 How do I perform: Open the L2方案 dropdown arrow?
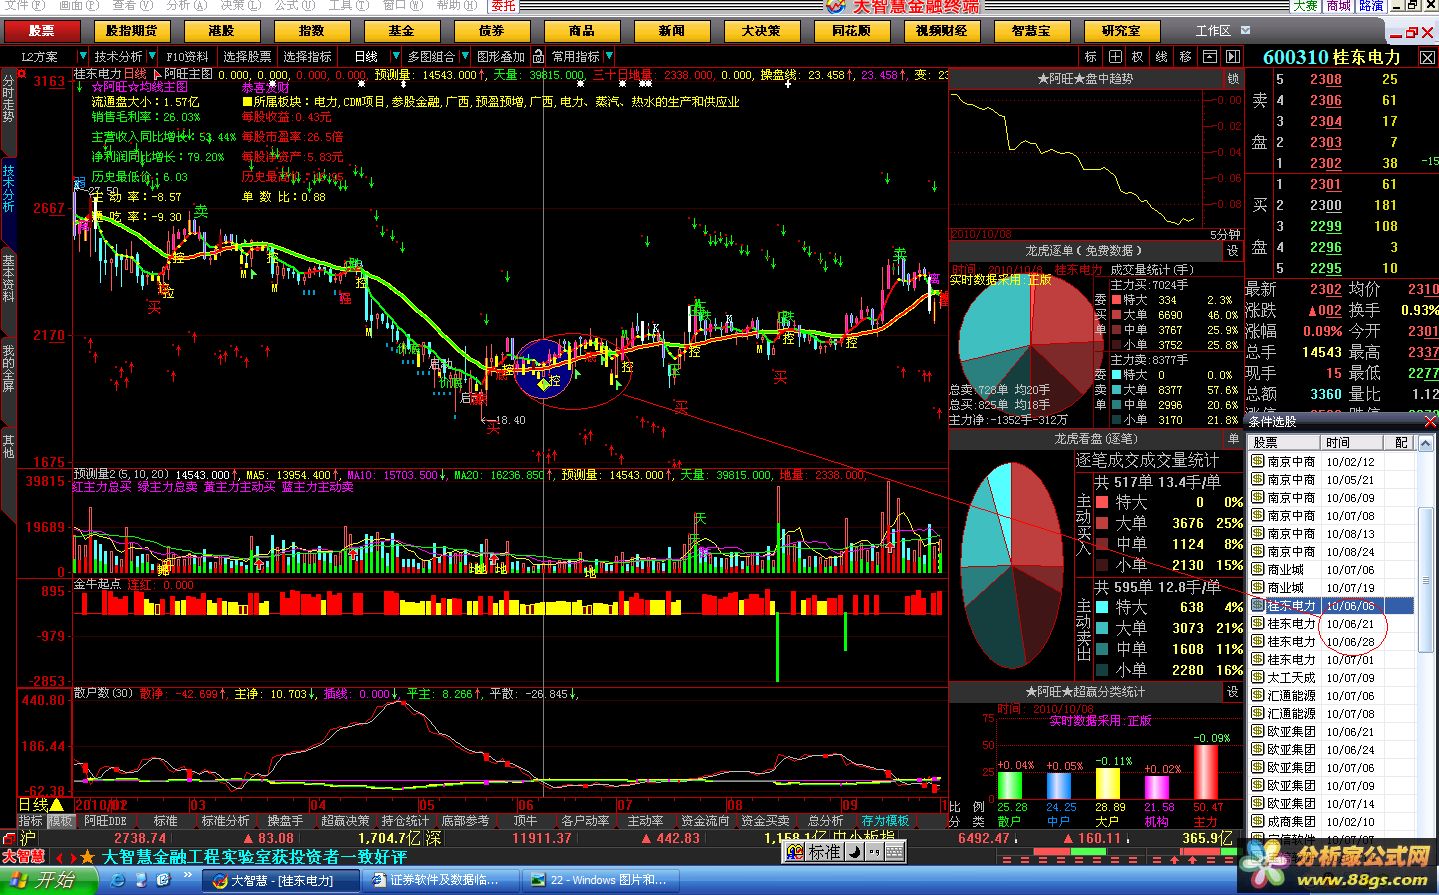[x=83, y=57]
